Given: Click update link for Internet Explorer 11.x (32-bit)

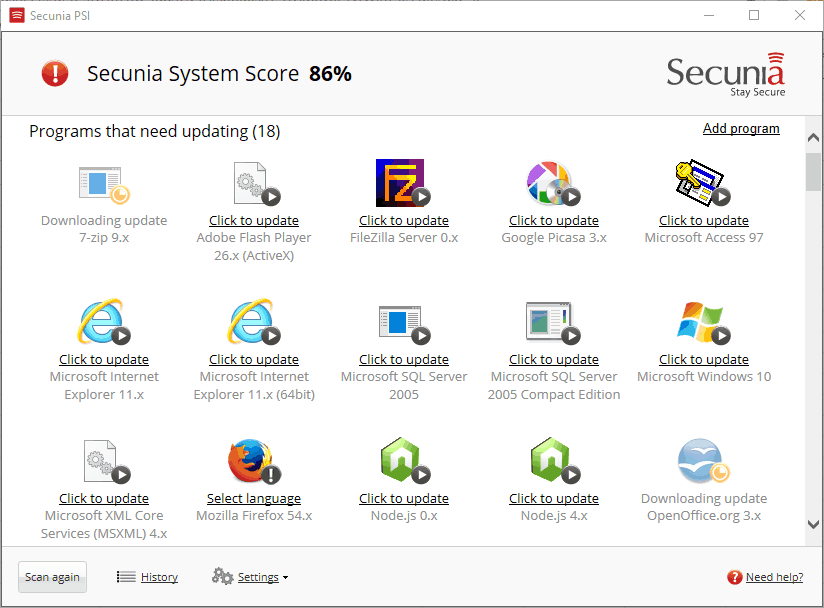Looking at the screenshot, I should tap(104, 359).
